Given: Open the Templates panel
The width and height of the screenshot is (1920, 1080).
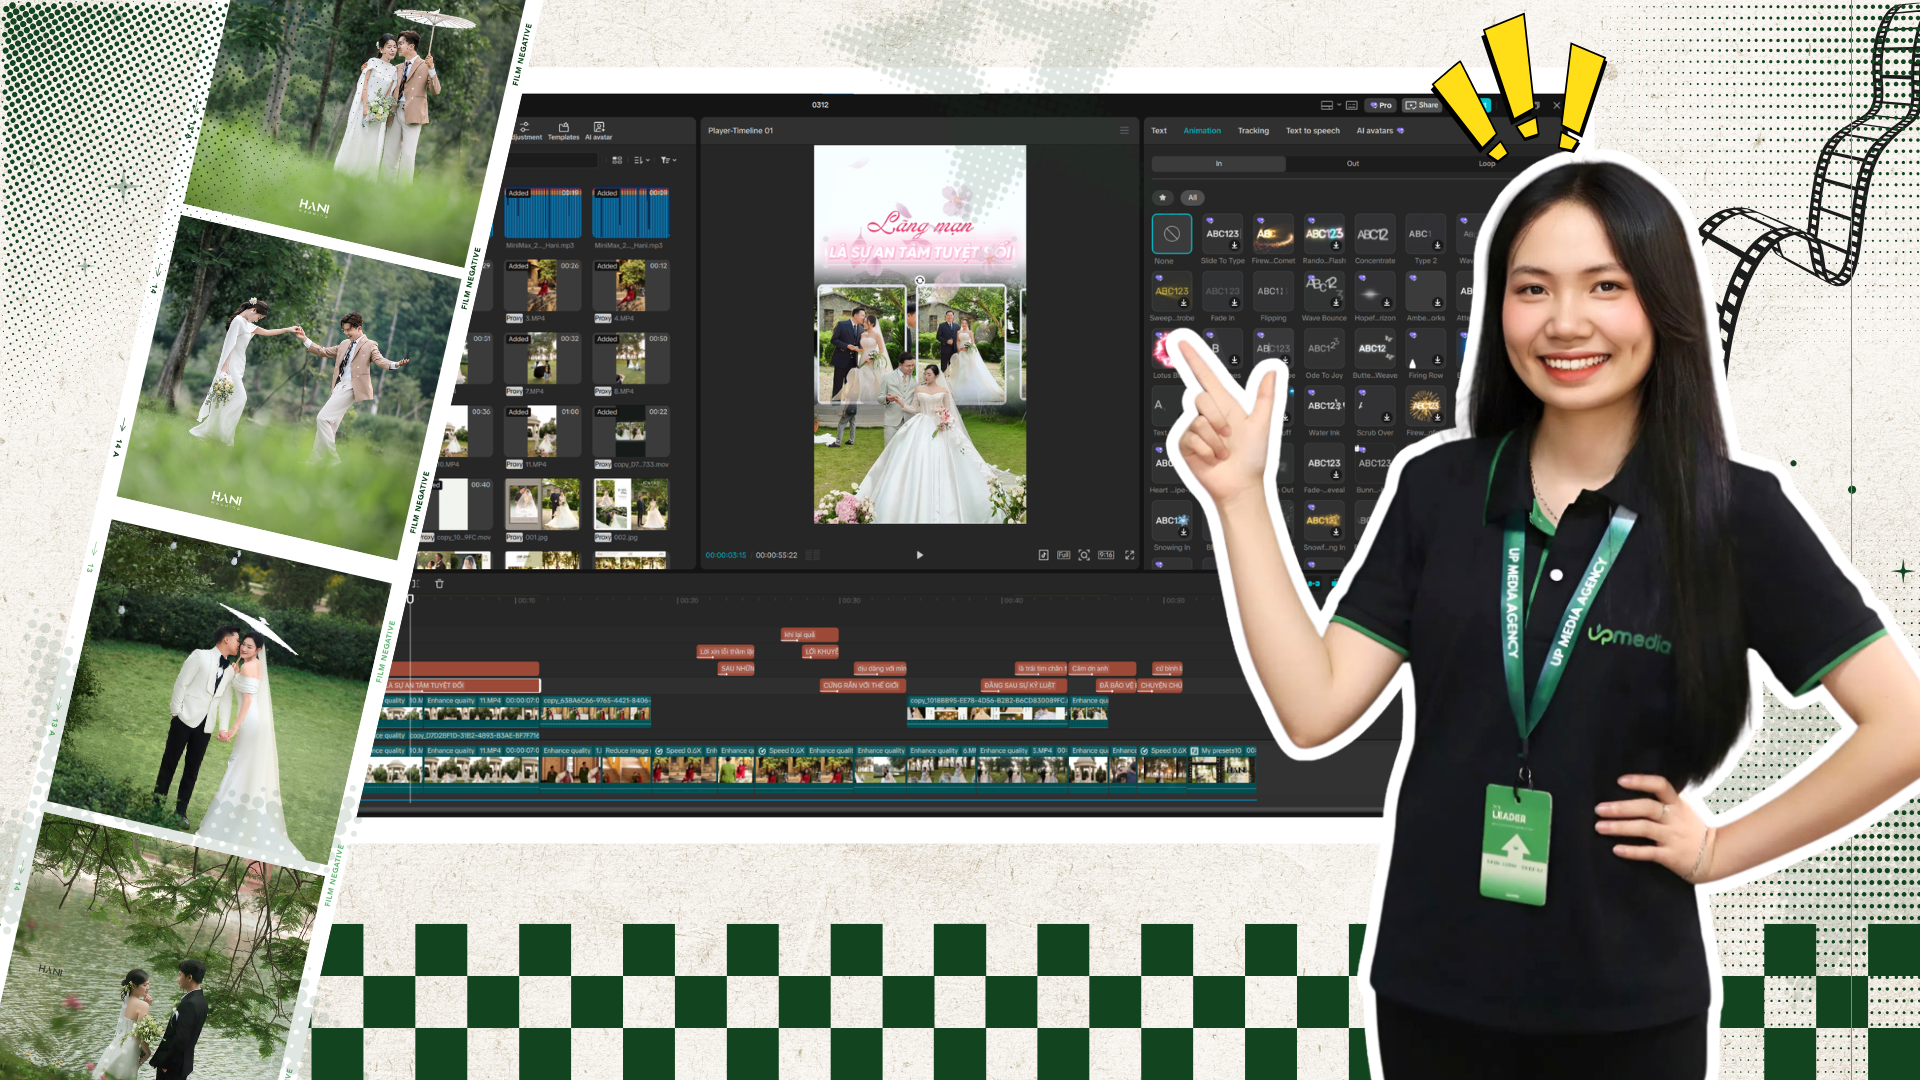Looking at the screenshot, I should click(x=563, y=131).
